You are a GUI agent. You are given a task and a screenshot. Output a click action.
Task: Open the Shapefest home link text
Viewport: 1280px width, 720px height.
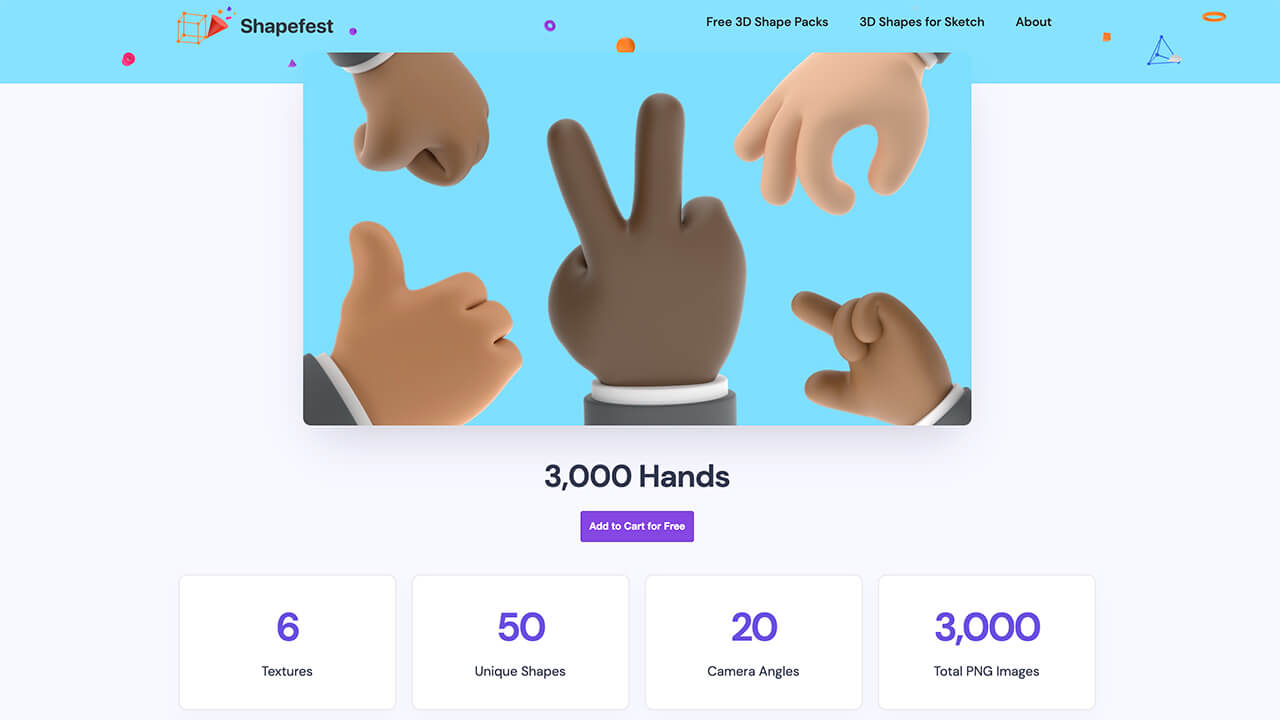click(287, 27)
